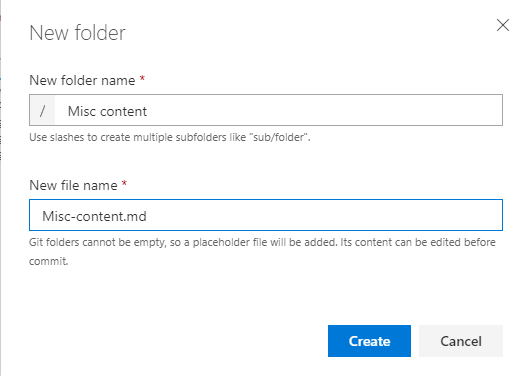
Task: Cancel the new folder dialog
Action: tap(461, 341)
